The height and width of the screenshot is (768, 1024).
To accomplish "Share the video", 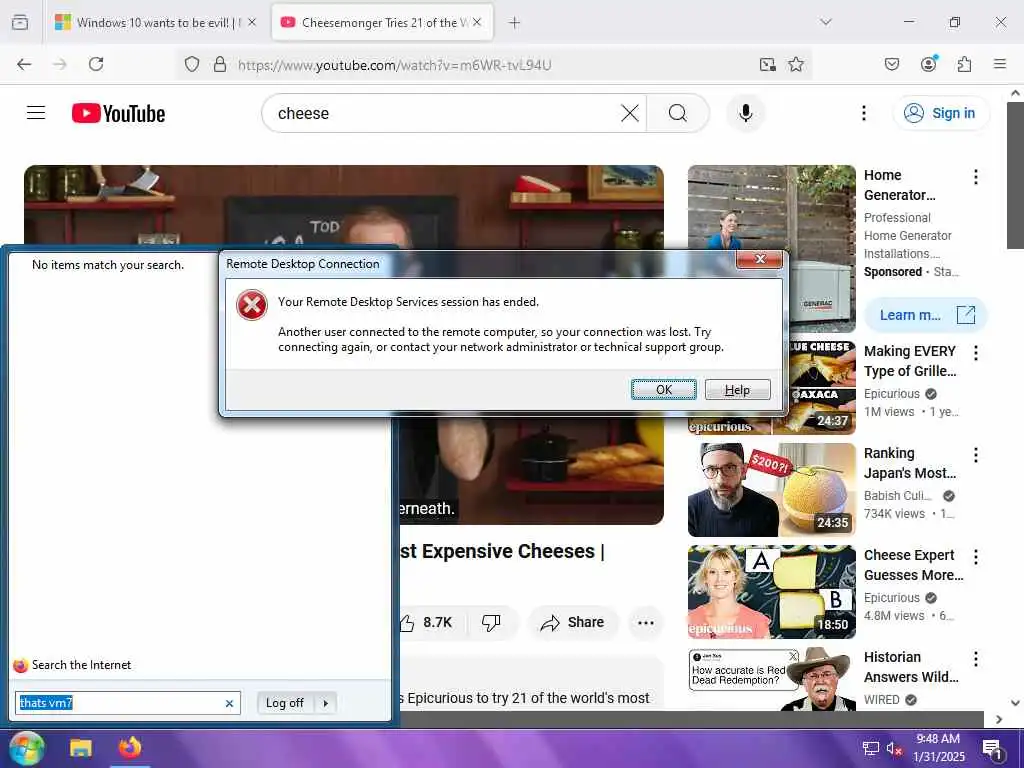I will [x=573, y=622].
